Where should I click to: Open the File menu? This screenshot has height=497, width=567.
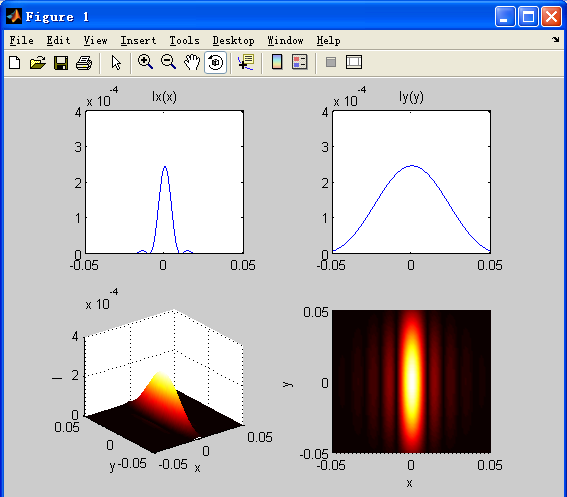click(22, 41)
